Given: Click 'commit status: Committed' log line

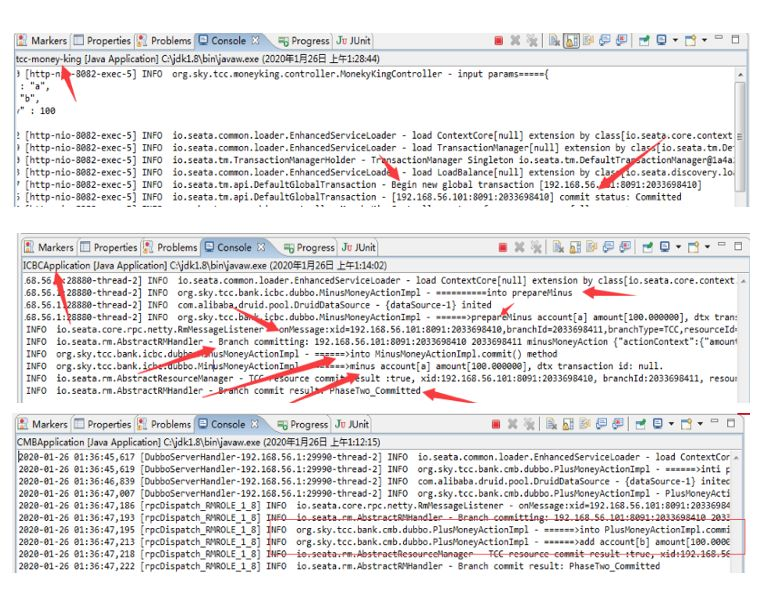Looking at the screenshot, I should 349,197.
